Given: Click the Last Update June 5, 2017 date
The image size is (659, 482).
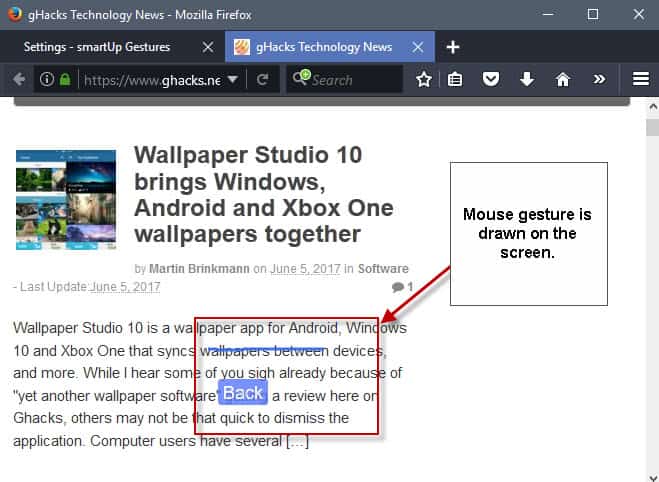Looking at the screenshot, I should (x=125, y=287).
